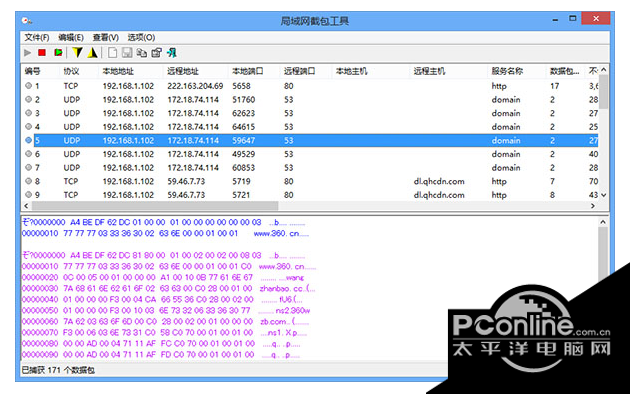Click the app icon in the title bar
630x394 pixels.
tap(27, 20)
